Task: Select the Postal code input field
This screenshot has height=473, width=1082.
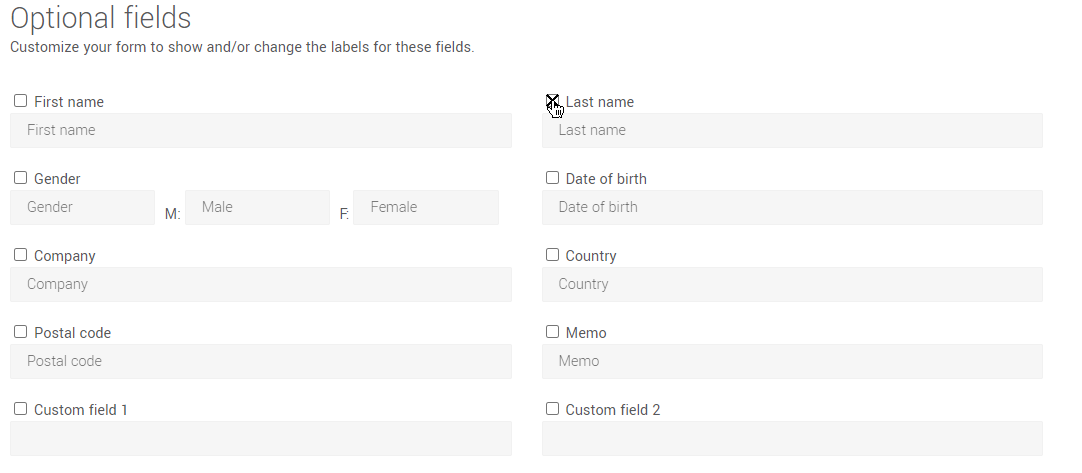Action: [260, 361]
